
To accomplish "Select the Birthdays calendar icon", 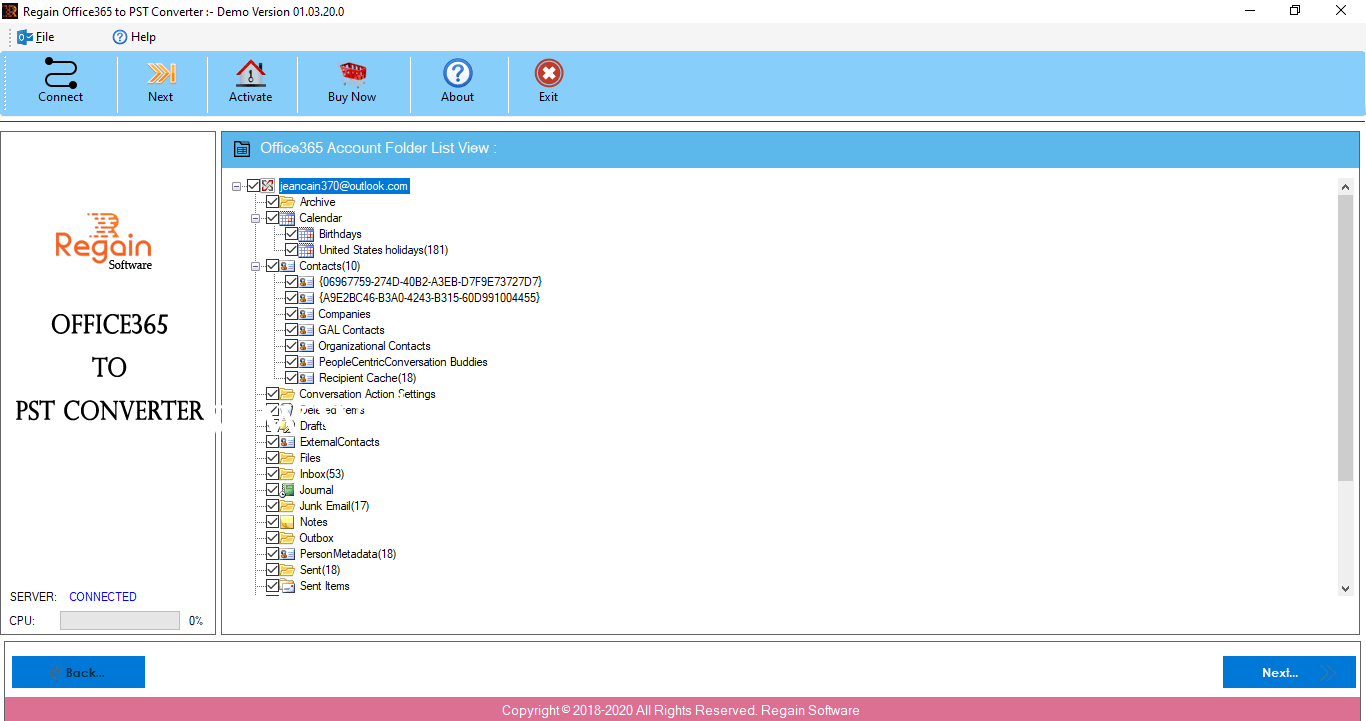I will tap(307, 234).
